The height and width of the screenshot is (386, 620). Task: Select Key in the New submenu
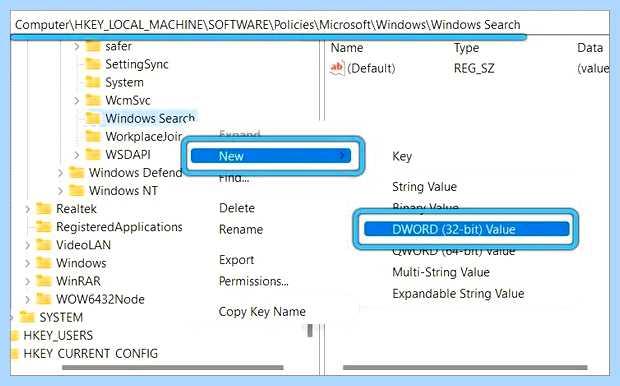click(x=402, y=156)
